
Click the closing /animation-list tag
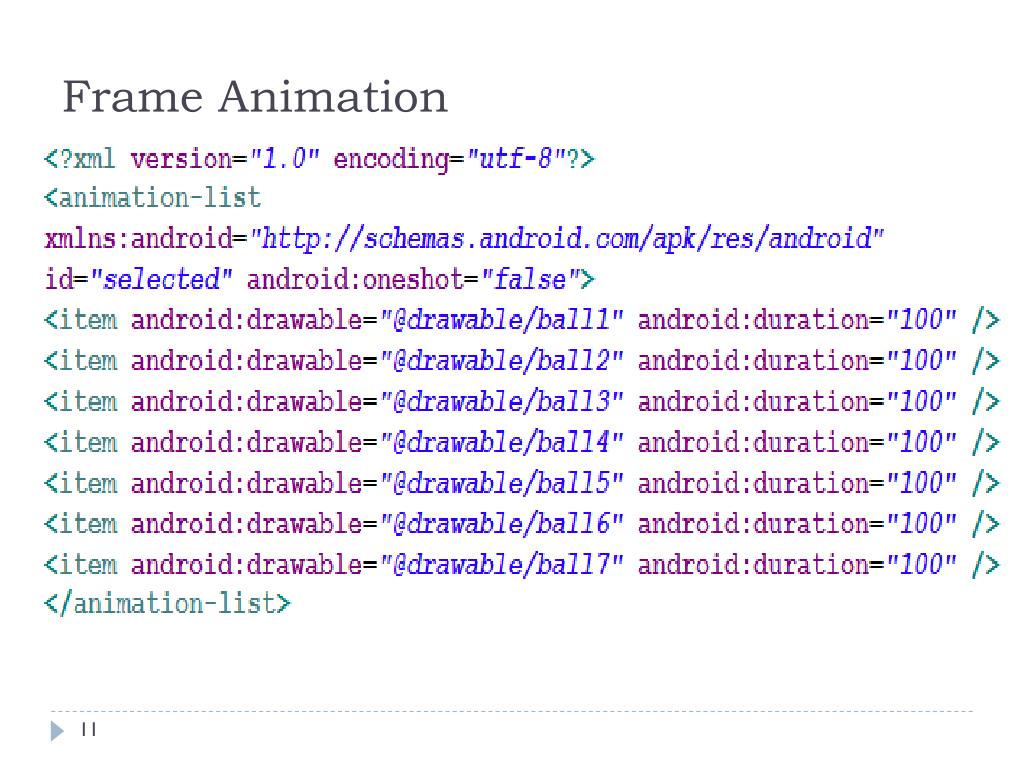[167, 603]
